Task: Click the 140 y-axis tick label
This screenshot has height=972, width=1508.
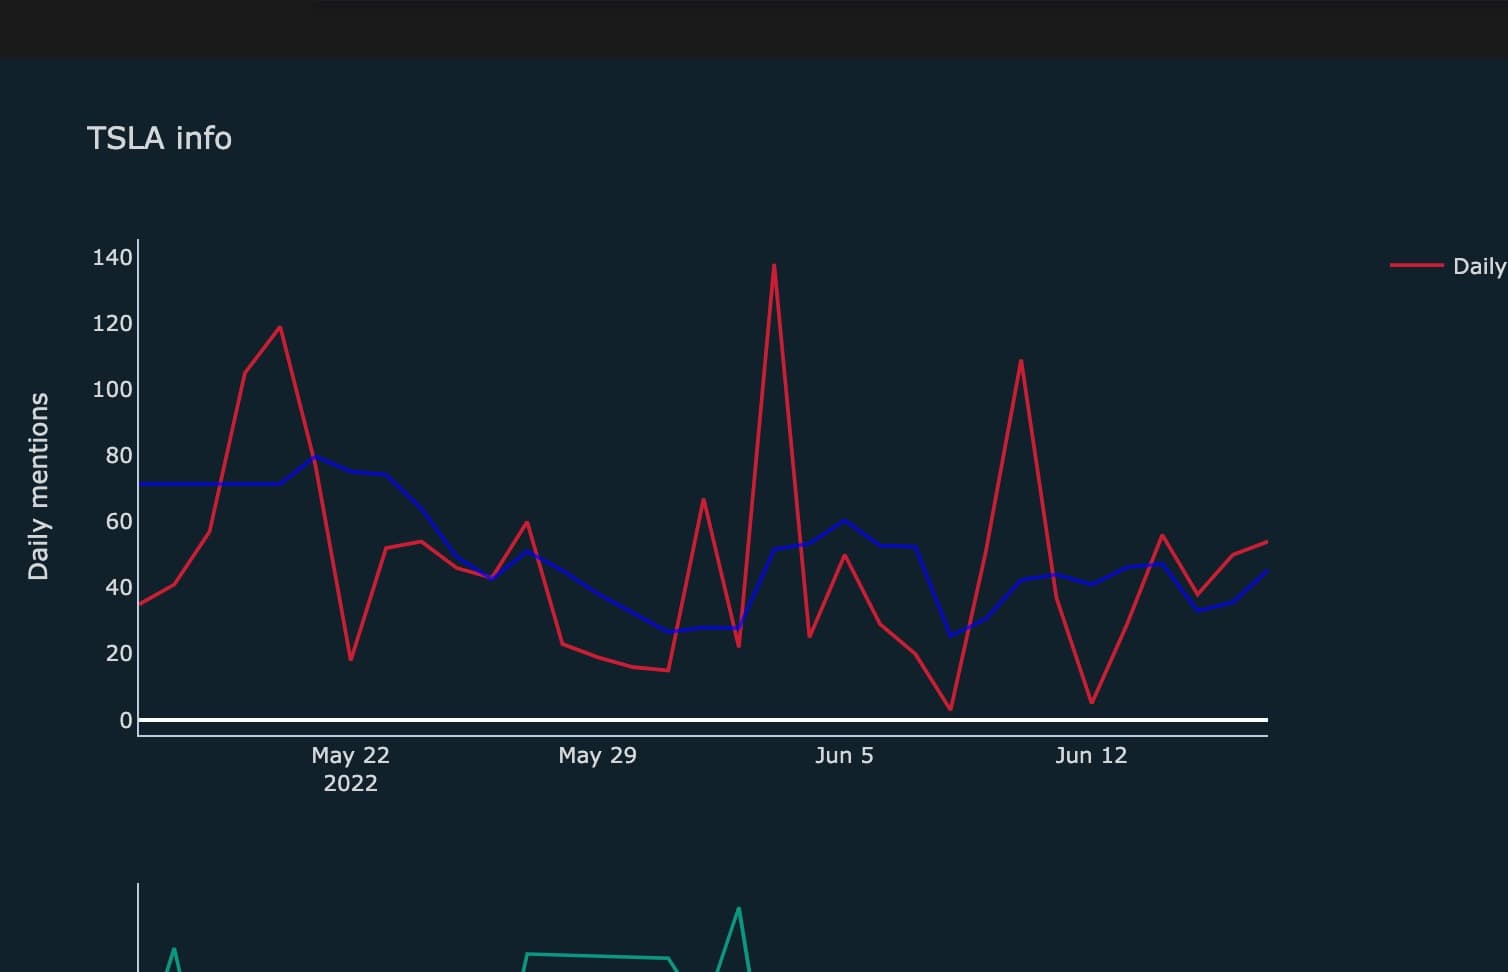Action: (112, 257)
